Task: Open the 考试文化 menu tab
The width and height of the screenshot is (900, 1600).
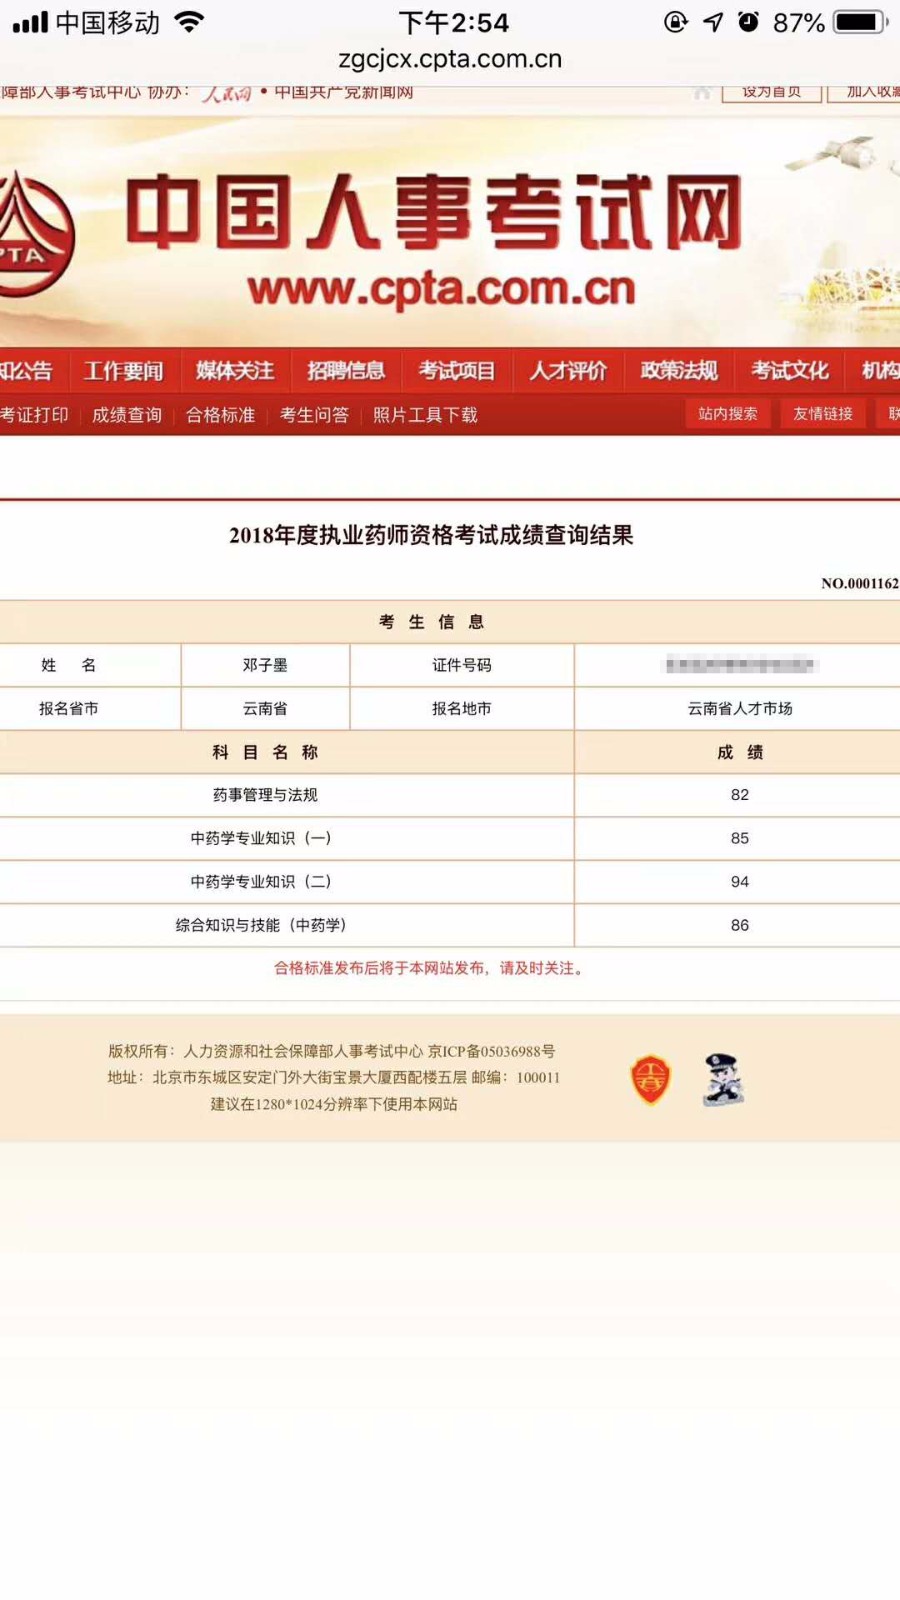Action: click(x=790, y=371)
